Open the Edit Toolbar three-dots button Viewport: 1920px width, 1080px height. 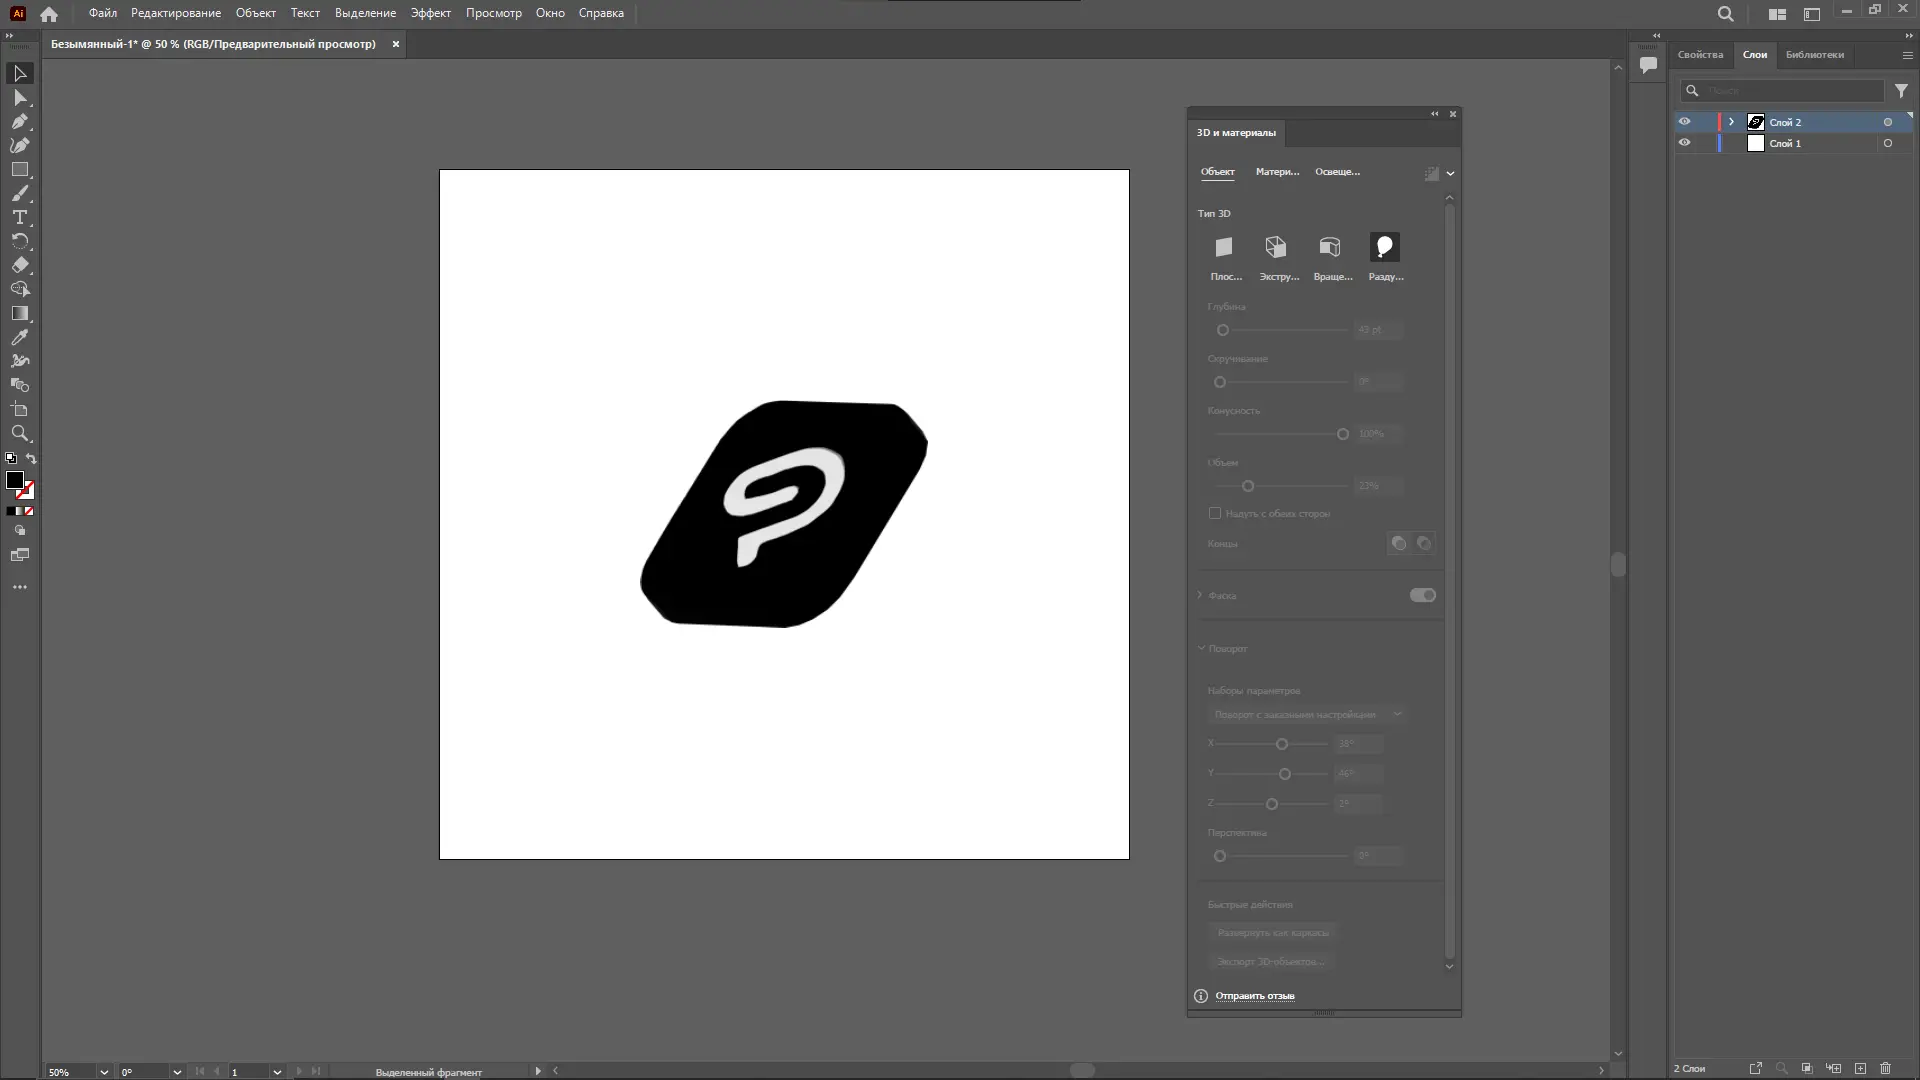tap(19, 588)
